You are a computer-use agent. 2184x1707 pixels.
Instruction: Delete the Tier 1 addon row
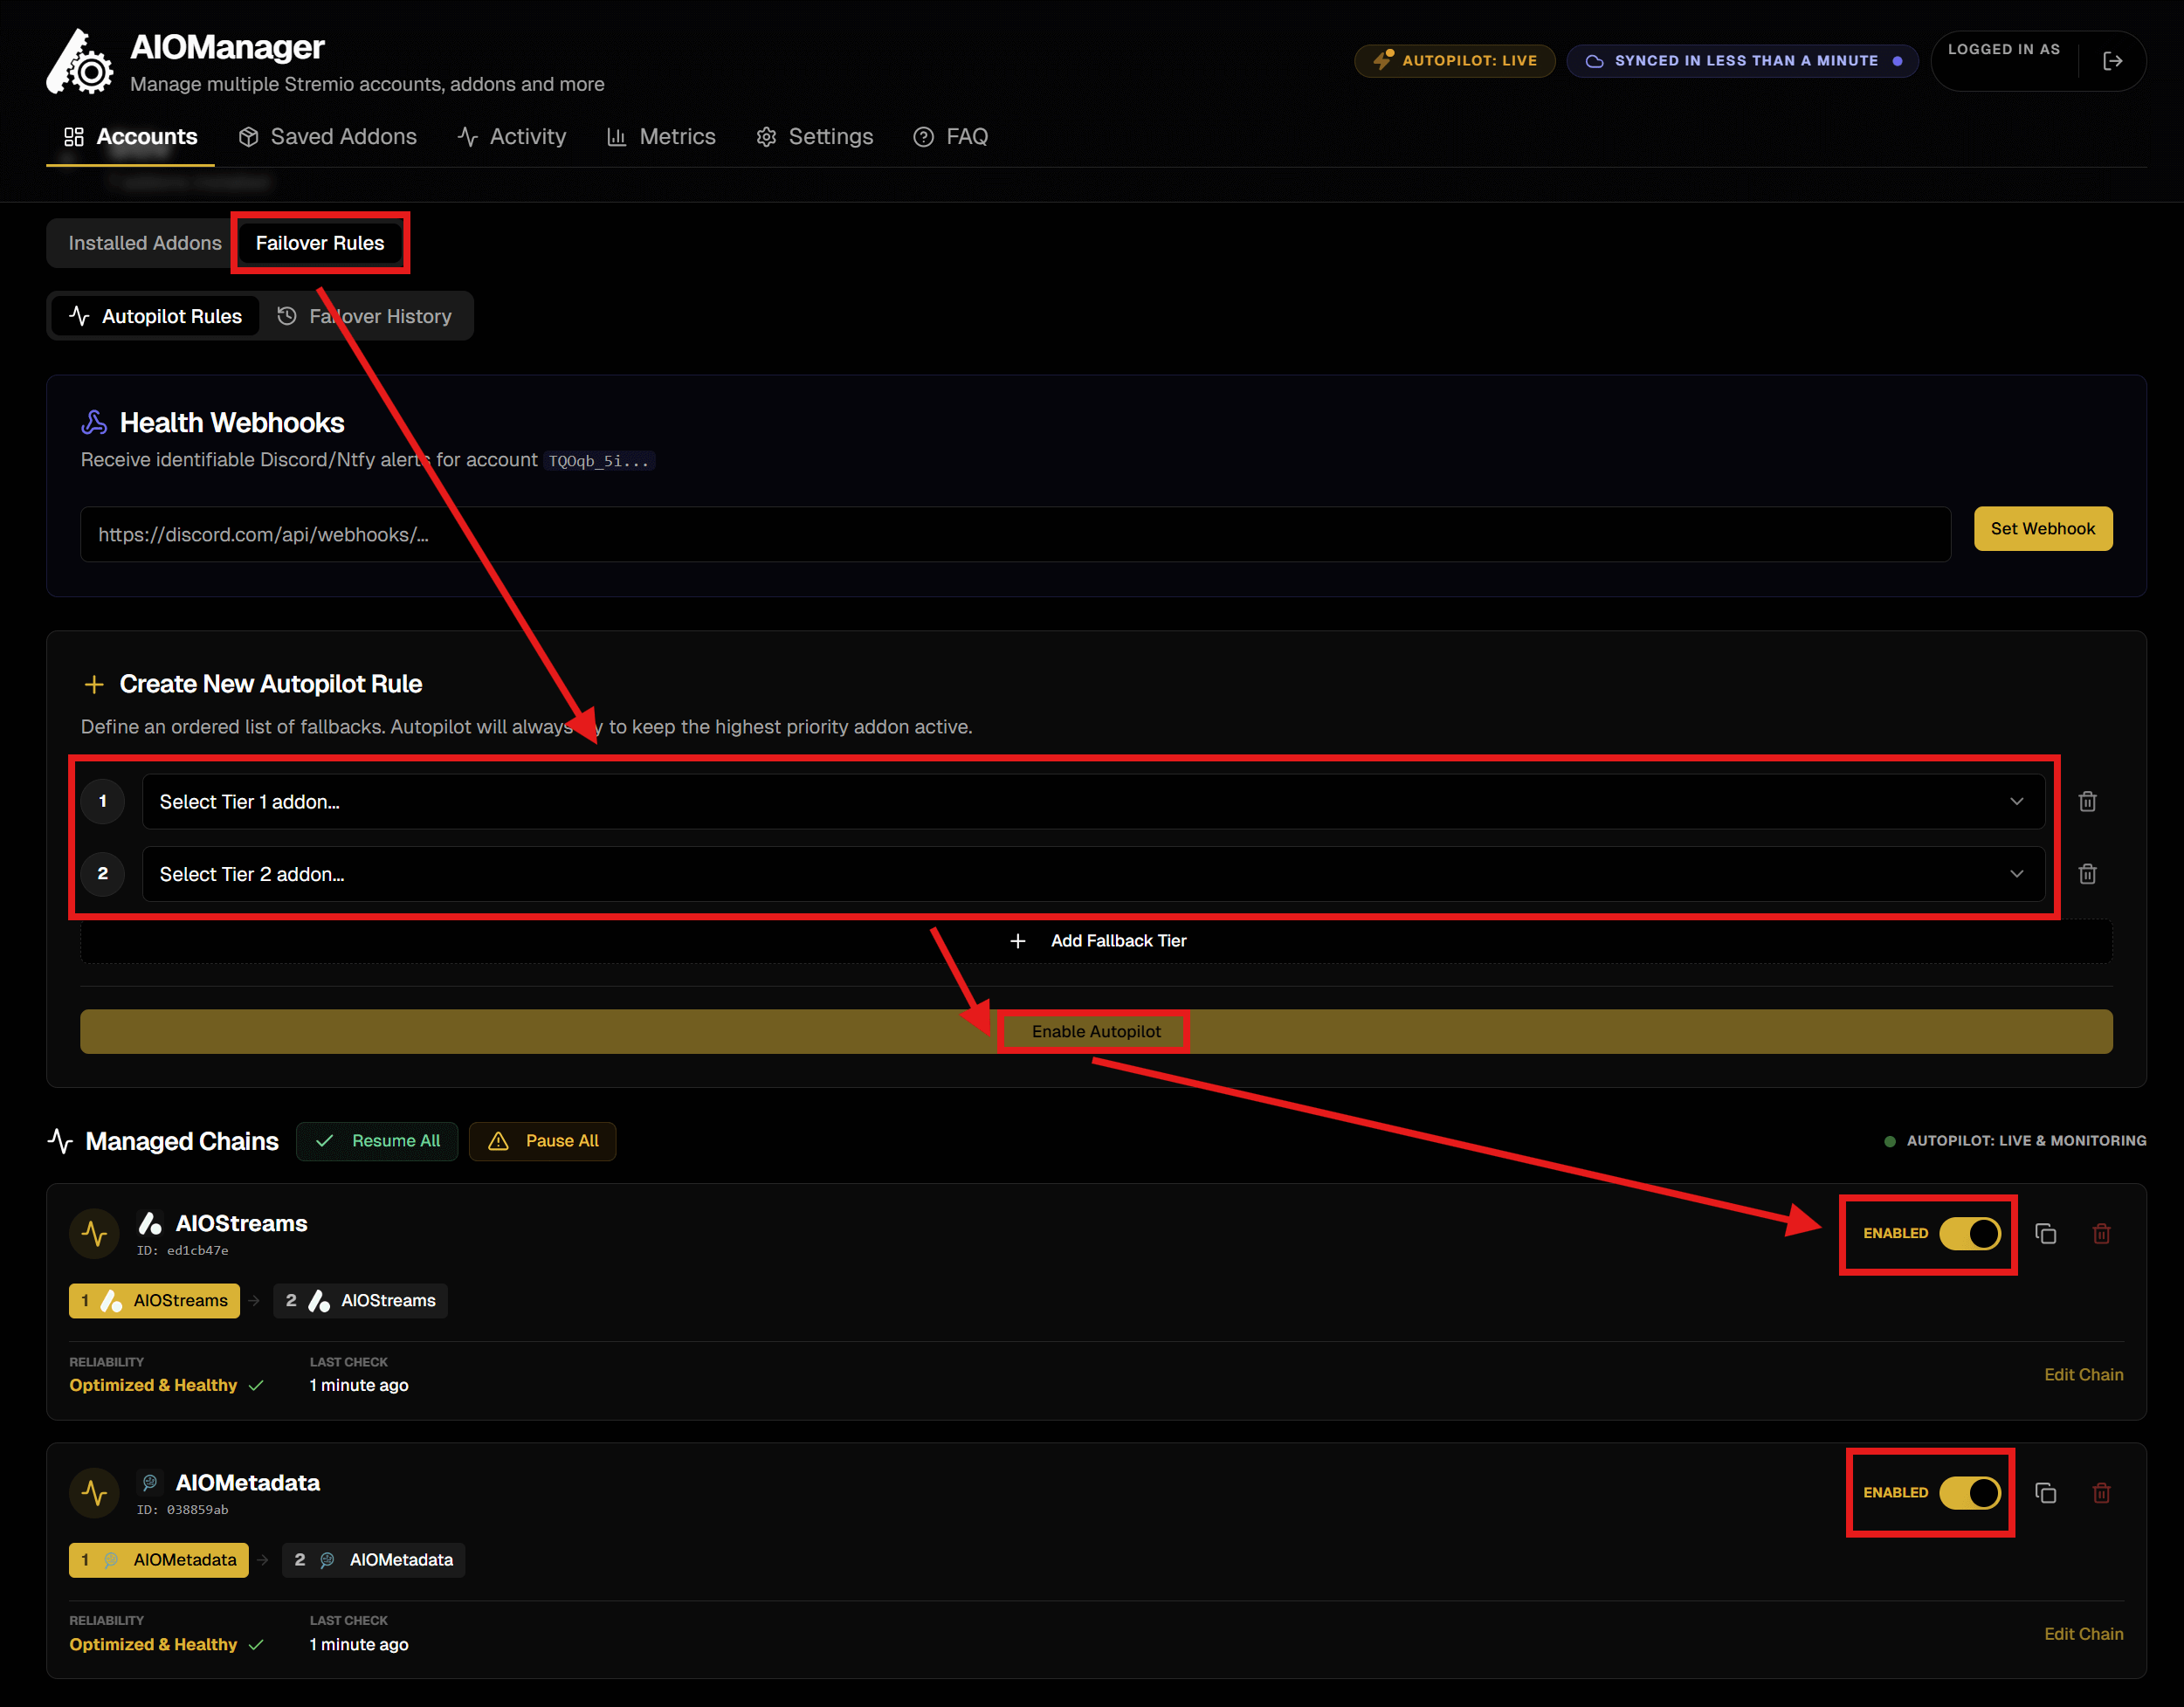click(x=2087, y=801)
